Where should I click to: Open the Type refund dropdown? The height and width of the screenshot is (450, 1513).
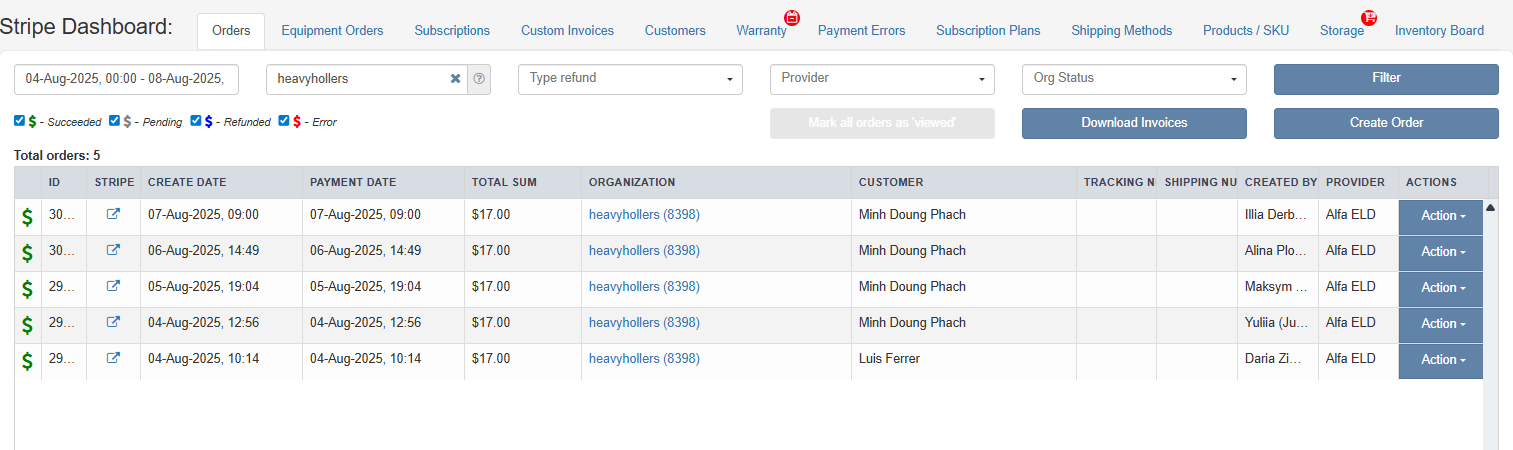pyautogui.click(x=630, y=79)
